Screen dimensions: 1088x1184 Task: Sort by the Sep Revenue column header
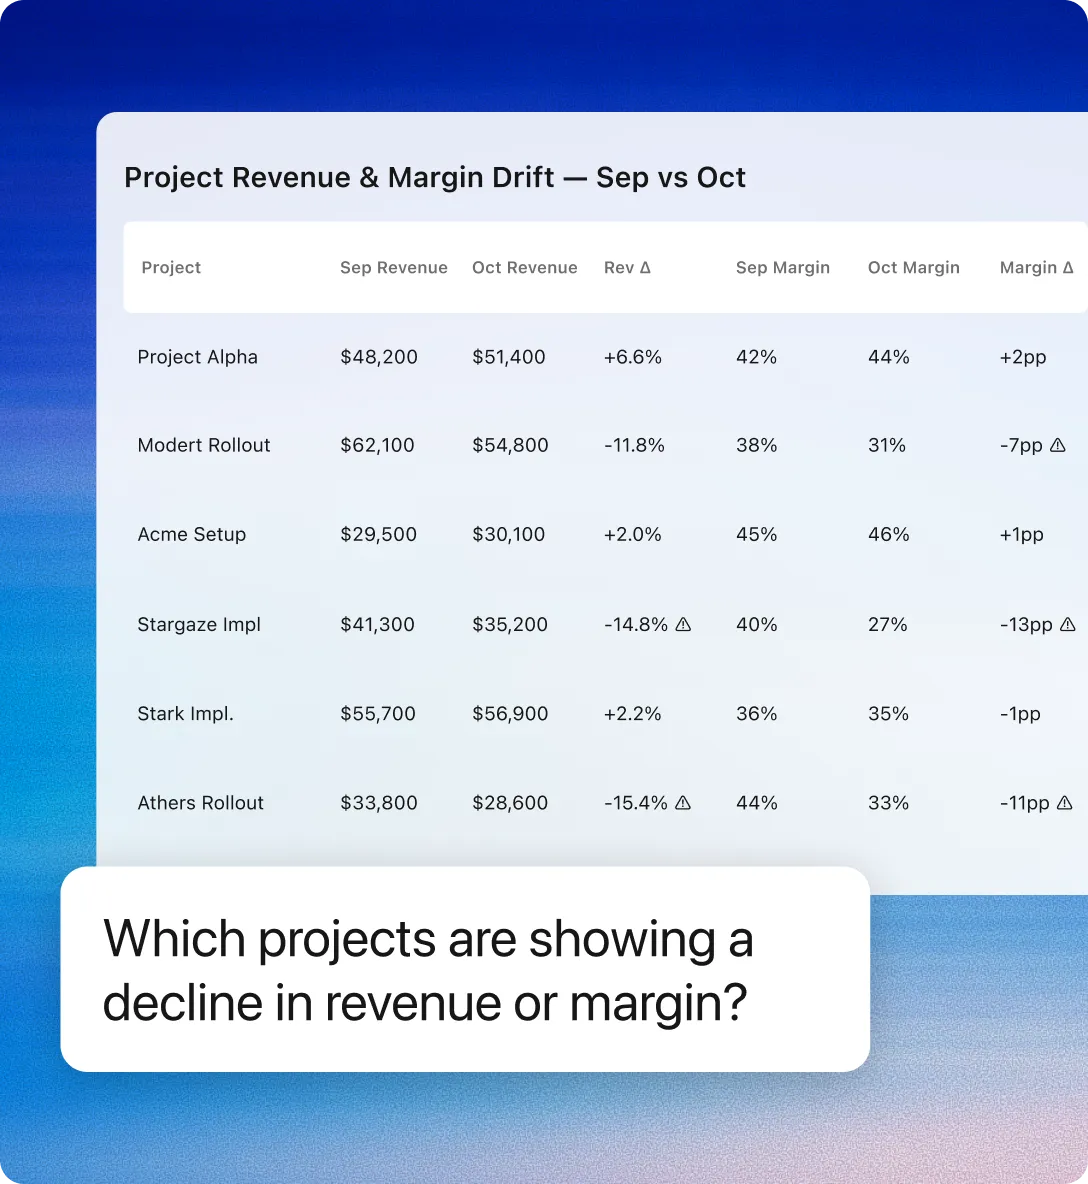393,267
